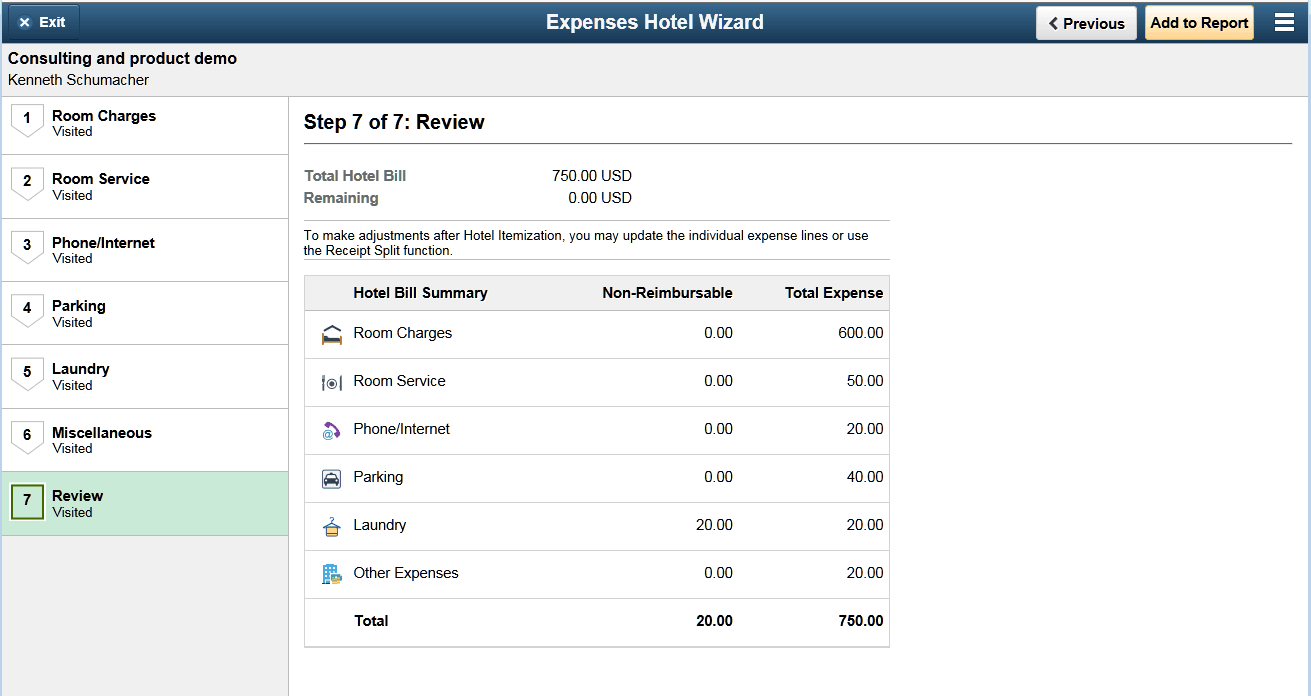
Task: Click Add to Report
Action: [1198, 21]
